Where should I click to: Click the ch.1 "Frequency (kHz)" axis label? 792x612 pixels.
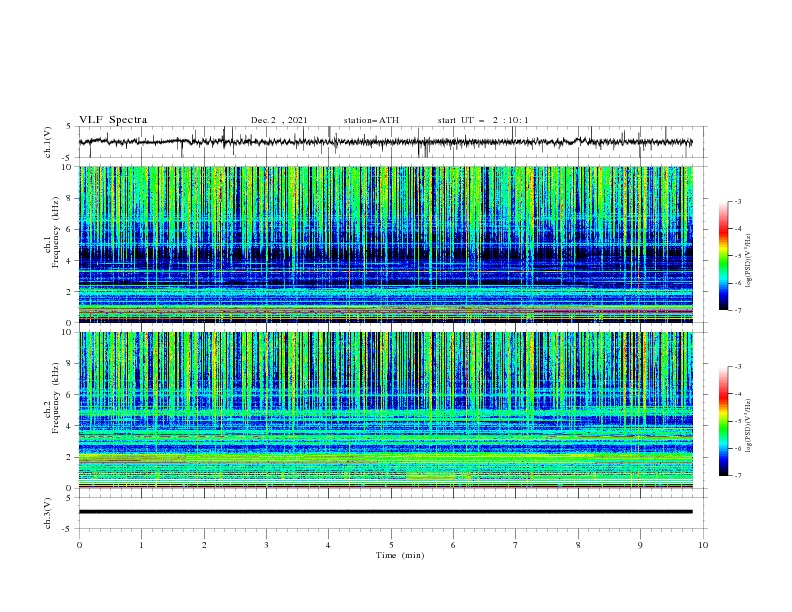click(x=56, y=233)
